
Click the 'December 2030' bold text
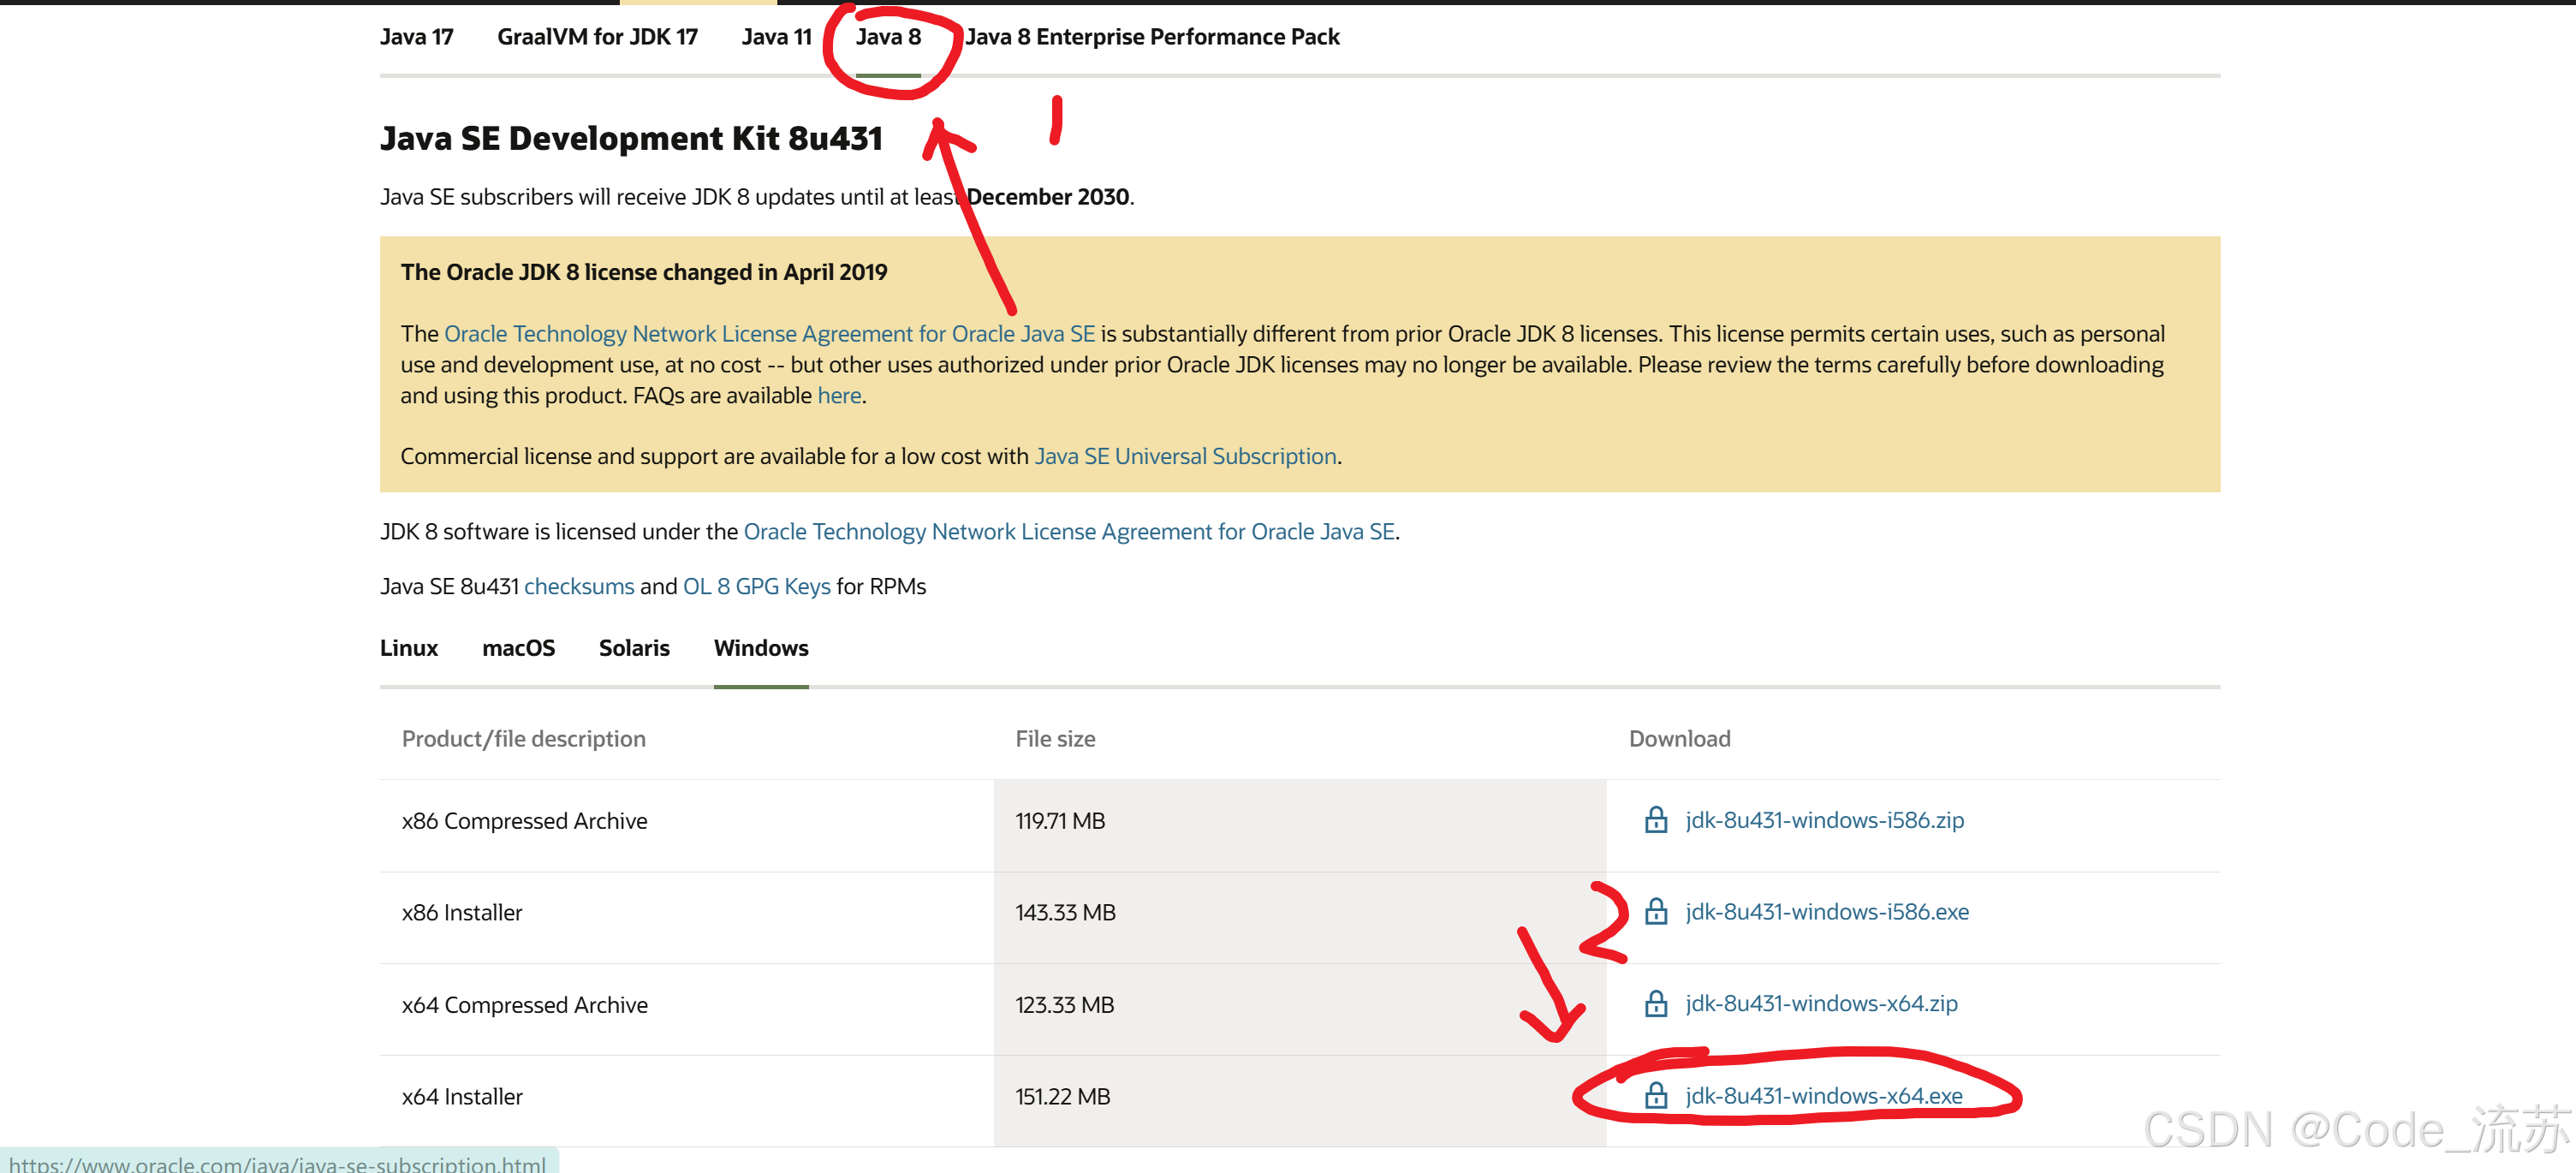tap(1048, 196)
